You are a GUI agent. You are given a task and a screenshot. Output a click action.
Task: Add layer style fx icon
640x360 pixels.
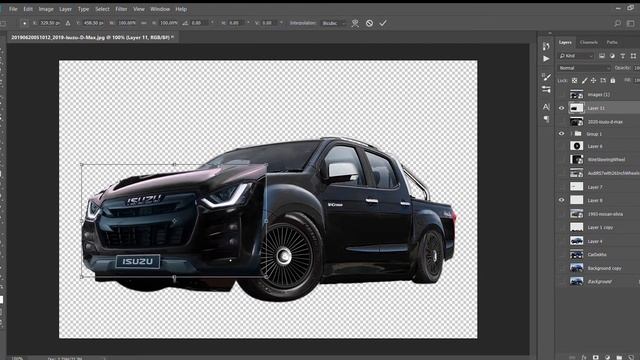pos(584,357)
